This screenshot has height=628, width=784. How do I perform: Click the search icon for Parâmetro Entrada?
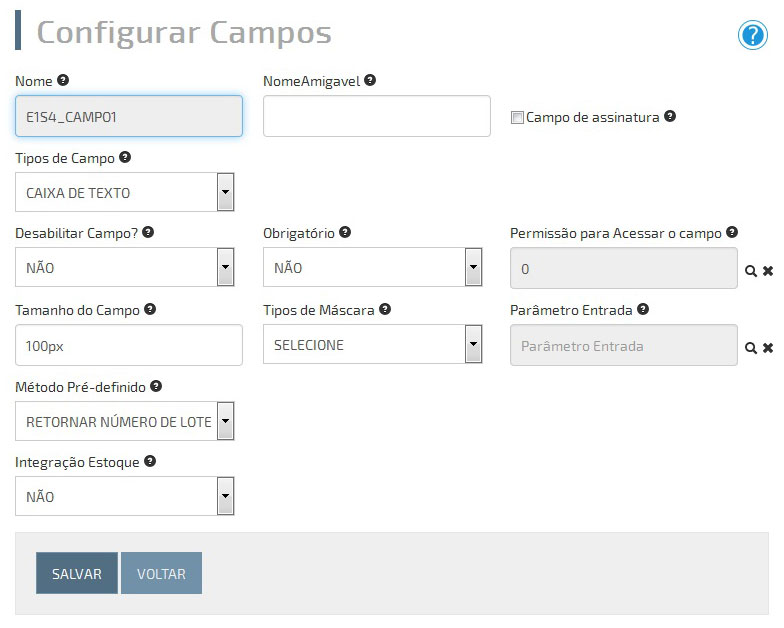click(750, 348)
